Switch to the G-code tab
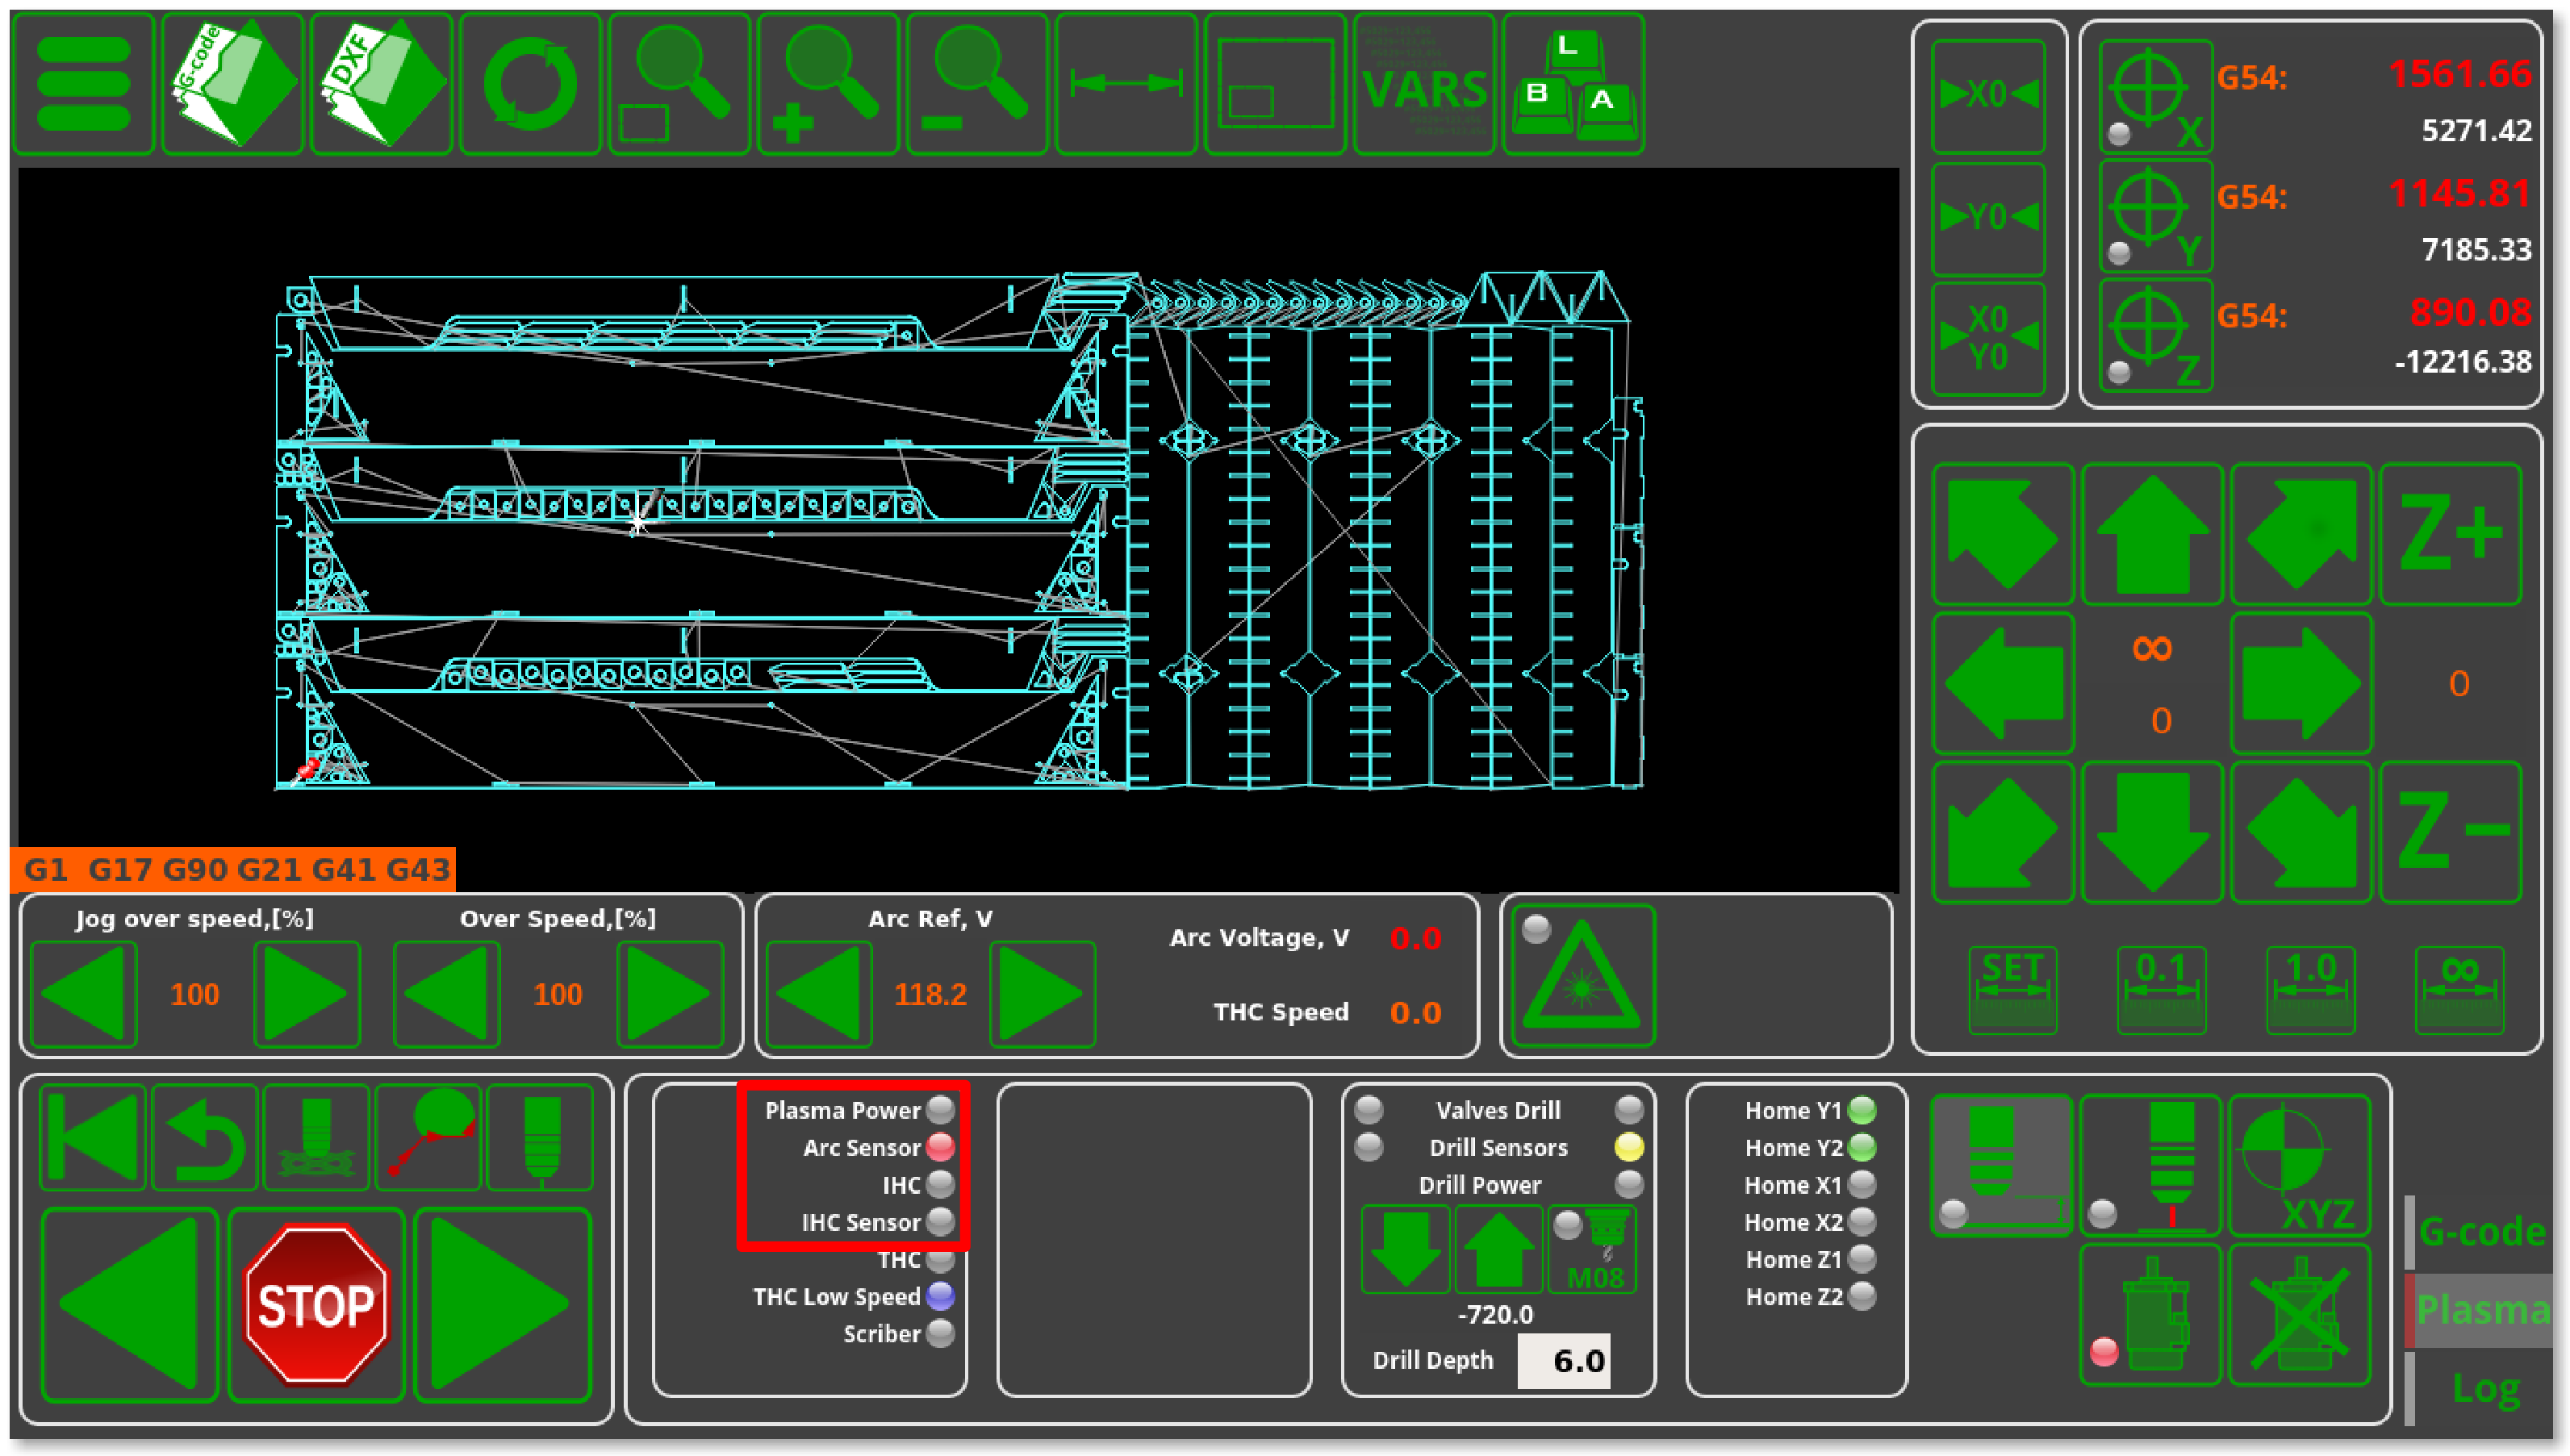This screenshot has width=2570, height=1456. 2481,1231
